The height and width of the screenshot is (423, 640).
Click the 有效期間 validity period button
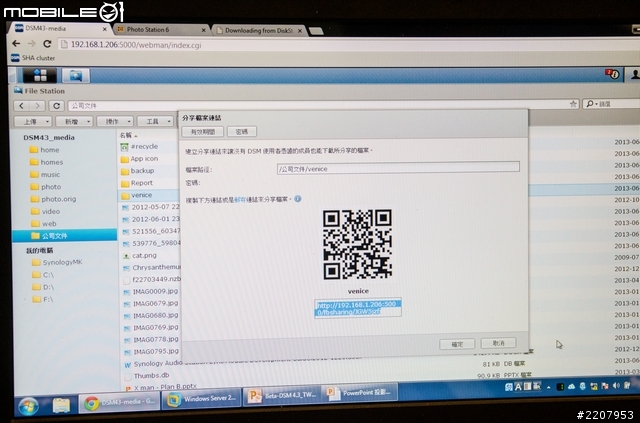[203, 131]
